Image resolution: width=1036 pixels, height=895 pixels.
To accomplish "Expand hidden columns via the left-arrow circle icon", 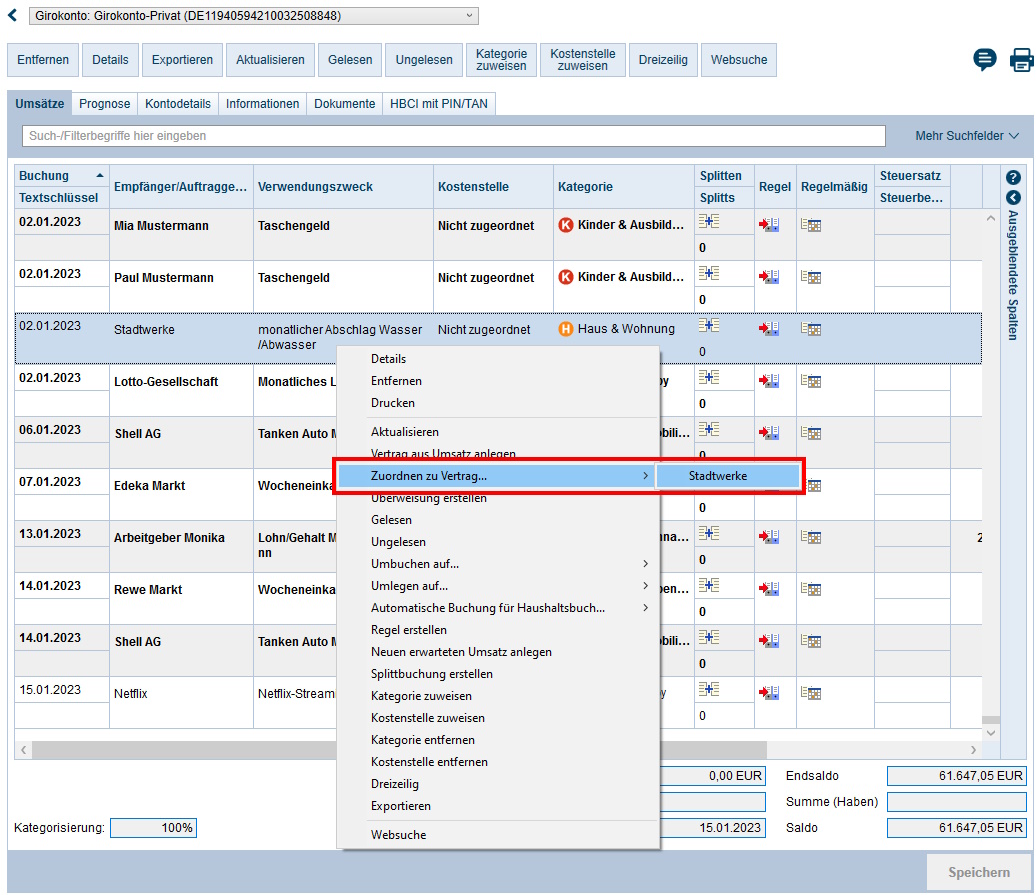I will [x=1013, y=197].
